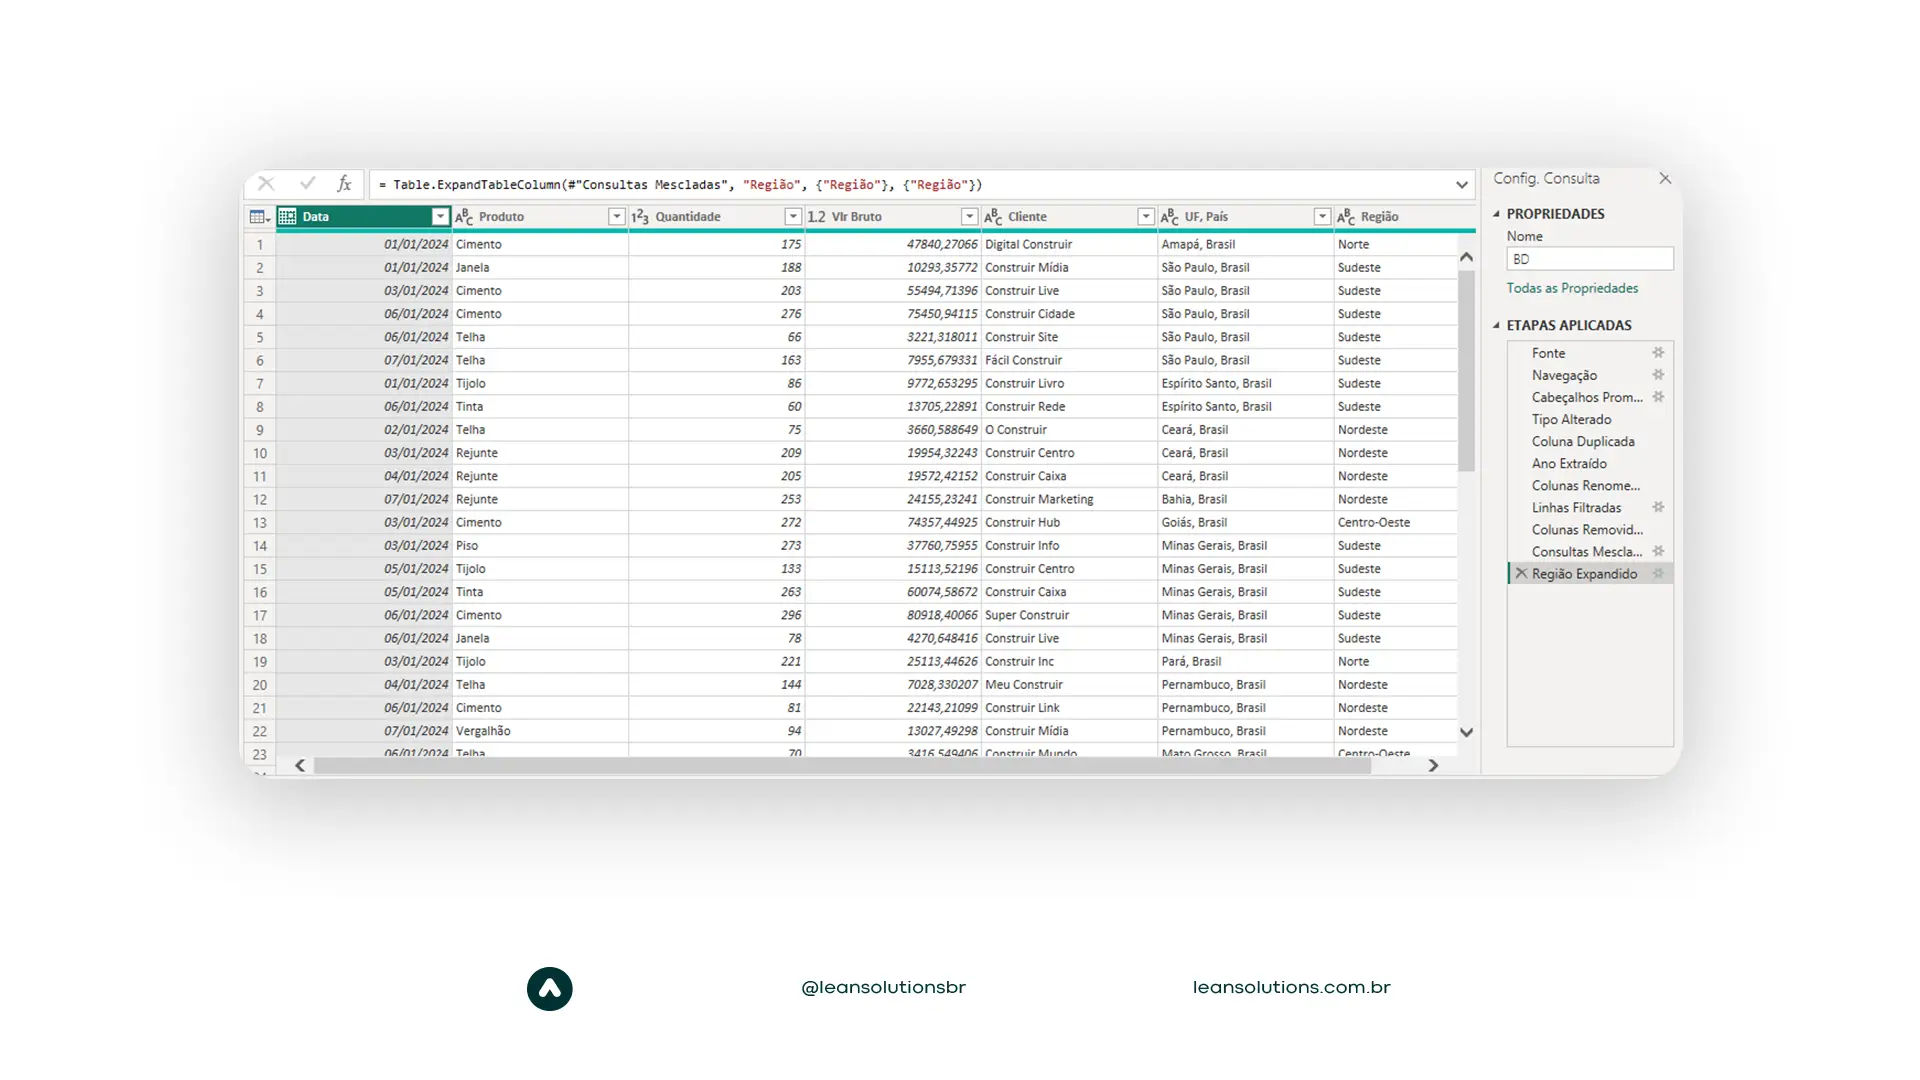Screen dimensions: 1920x1080
Task: Click the cell Bahia, Brasil
Action: [1245, 499]
